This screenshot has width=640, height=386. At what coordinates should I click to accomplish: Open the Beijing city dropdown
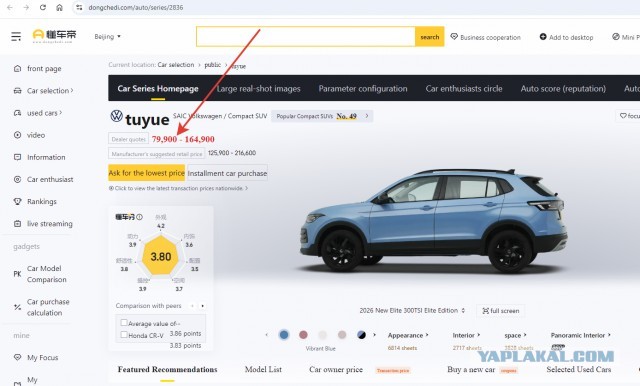point(107,36)
